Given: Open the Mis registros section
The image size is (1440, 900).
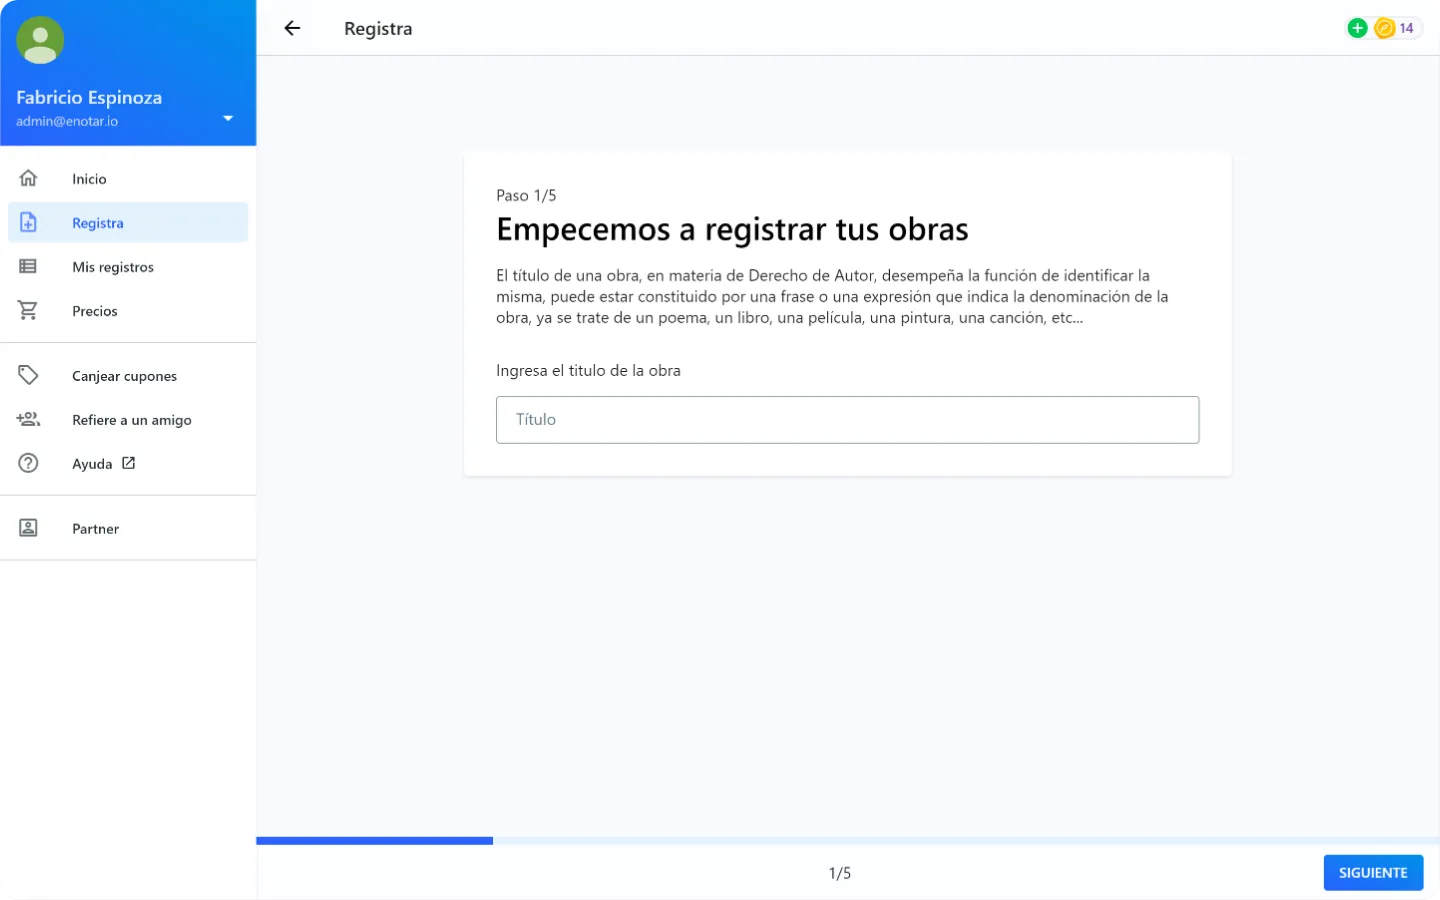Looking at the screenshot, I should pyautogui.click(x=112, y=266).
